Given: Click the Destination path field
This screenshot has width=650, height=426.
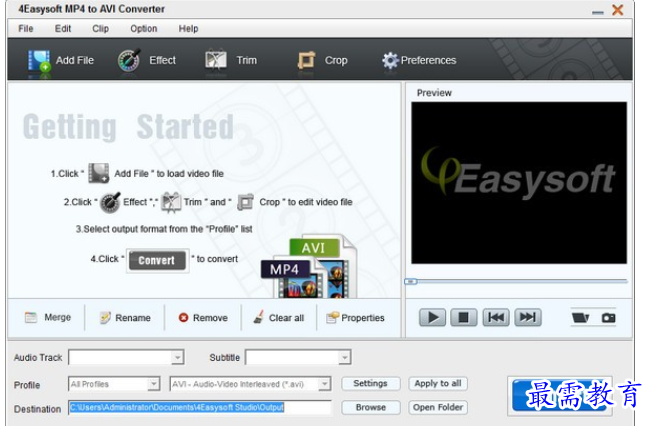Looking at the screenshot, I should click(200, 407).
